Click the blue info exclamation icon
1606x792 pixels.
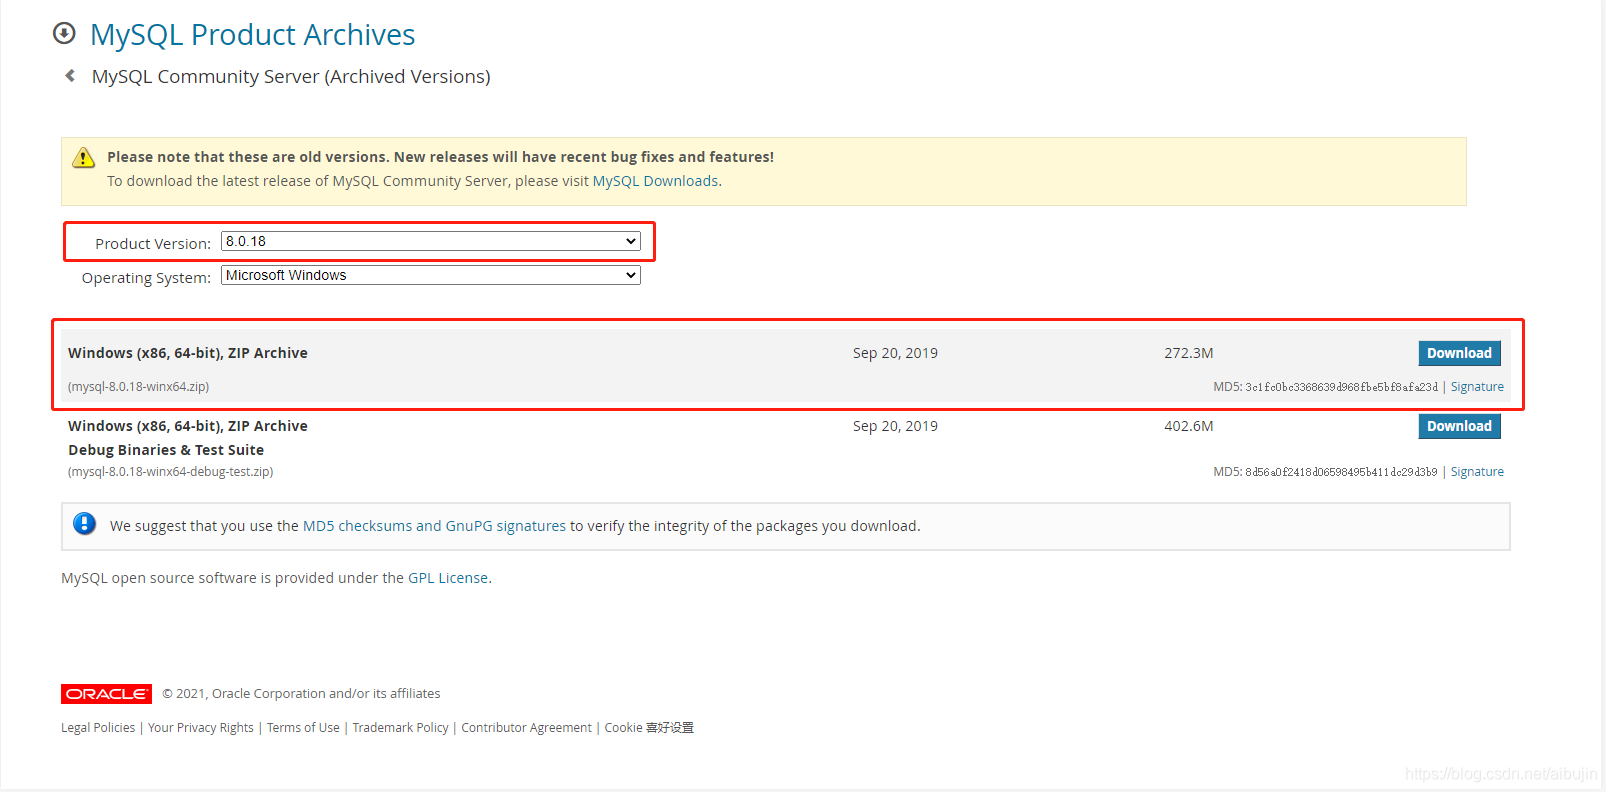click(x=85, y=523)
